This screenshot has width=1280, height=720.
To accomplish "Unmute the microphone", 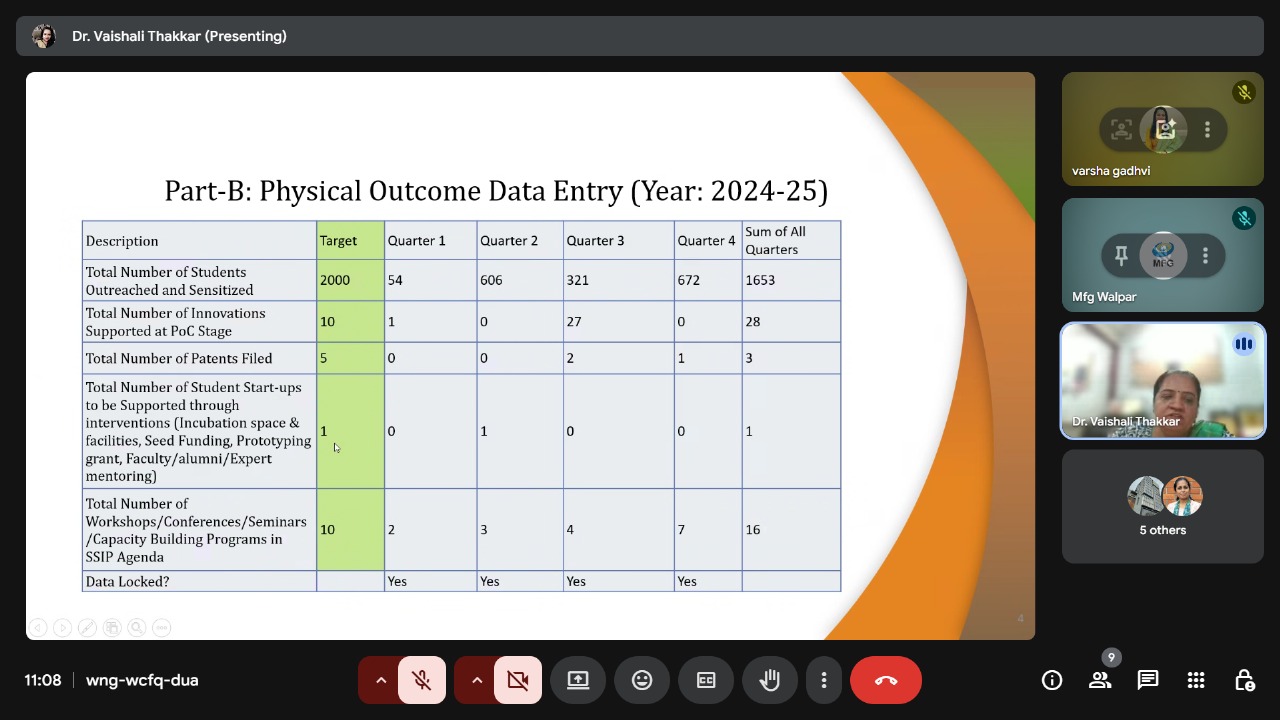I will point(422,680).
